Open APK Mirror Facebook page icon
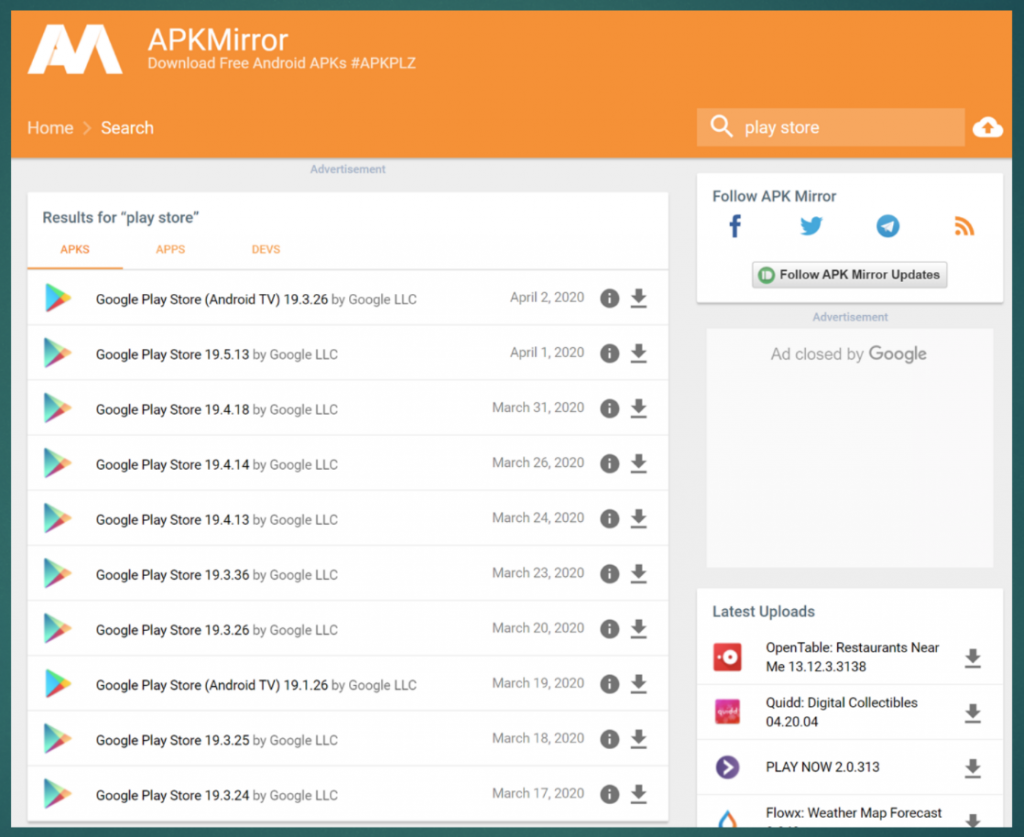Screen dimensions: 1024x837 pyautogui.click(x=735, y=227)
